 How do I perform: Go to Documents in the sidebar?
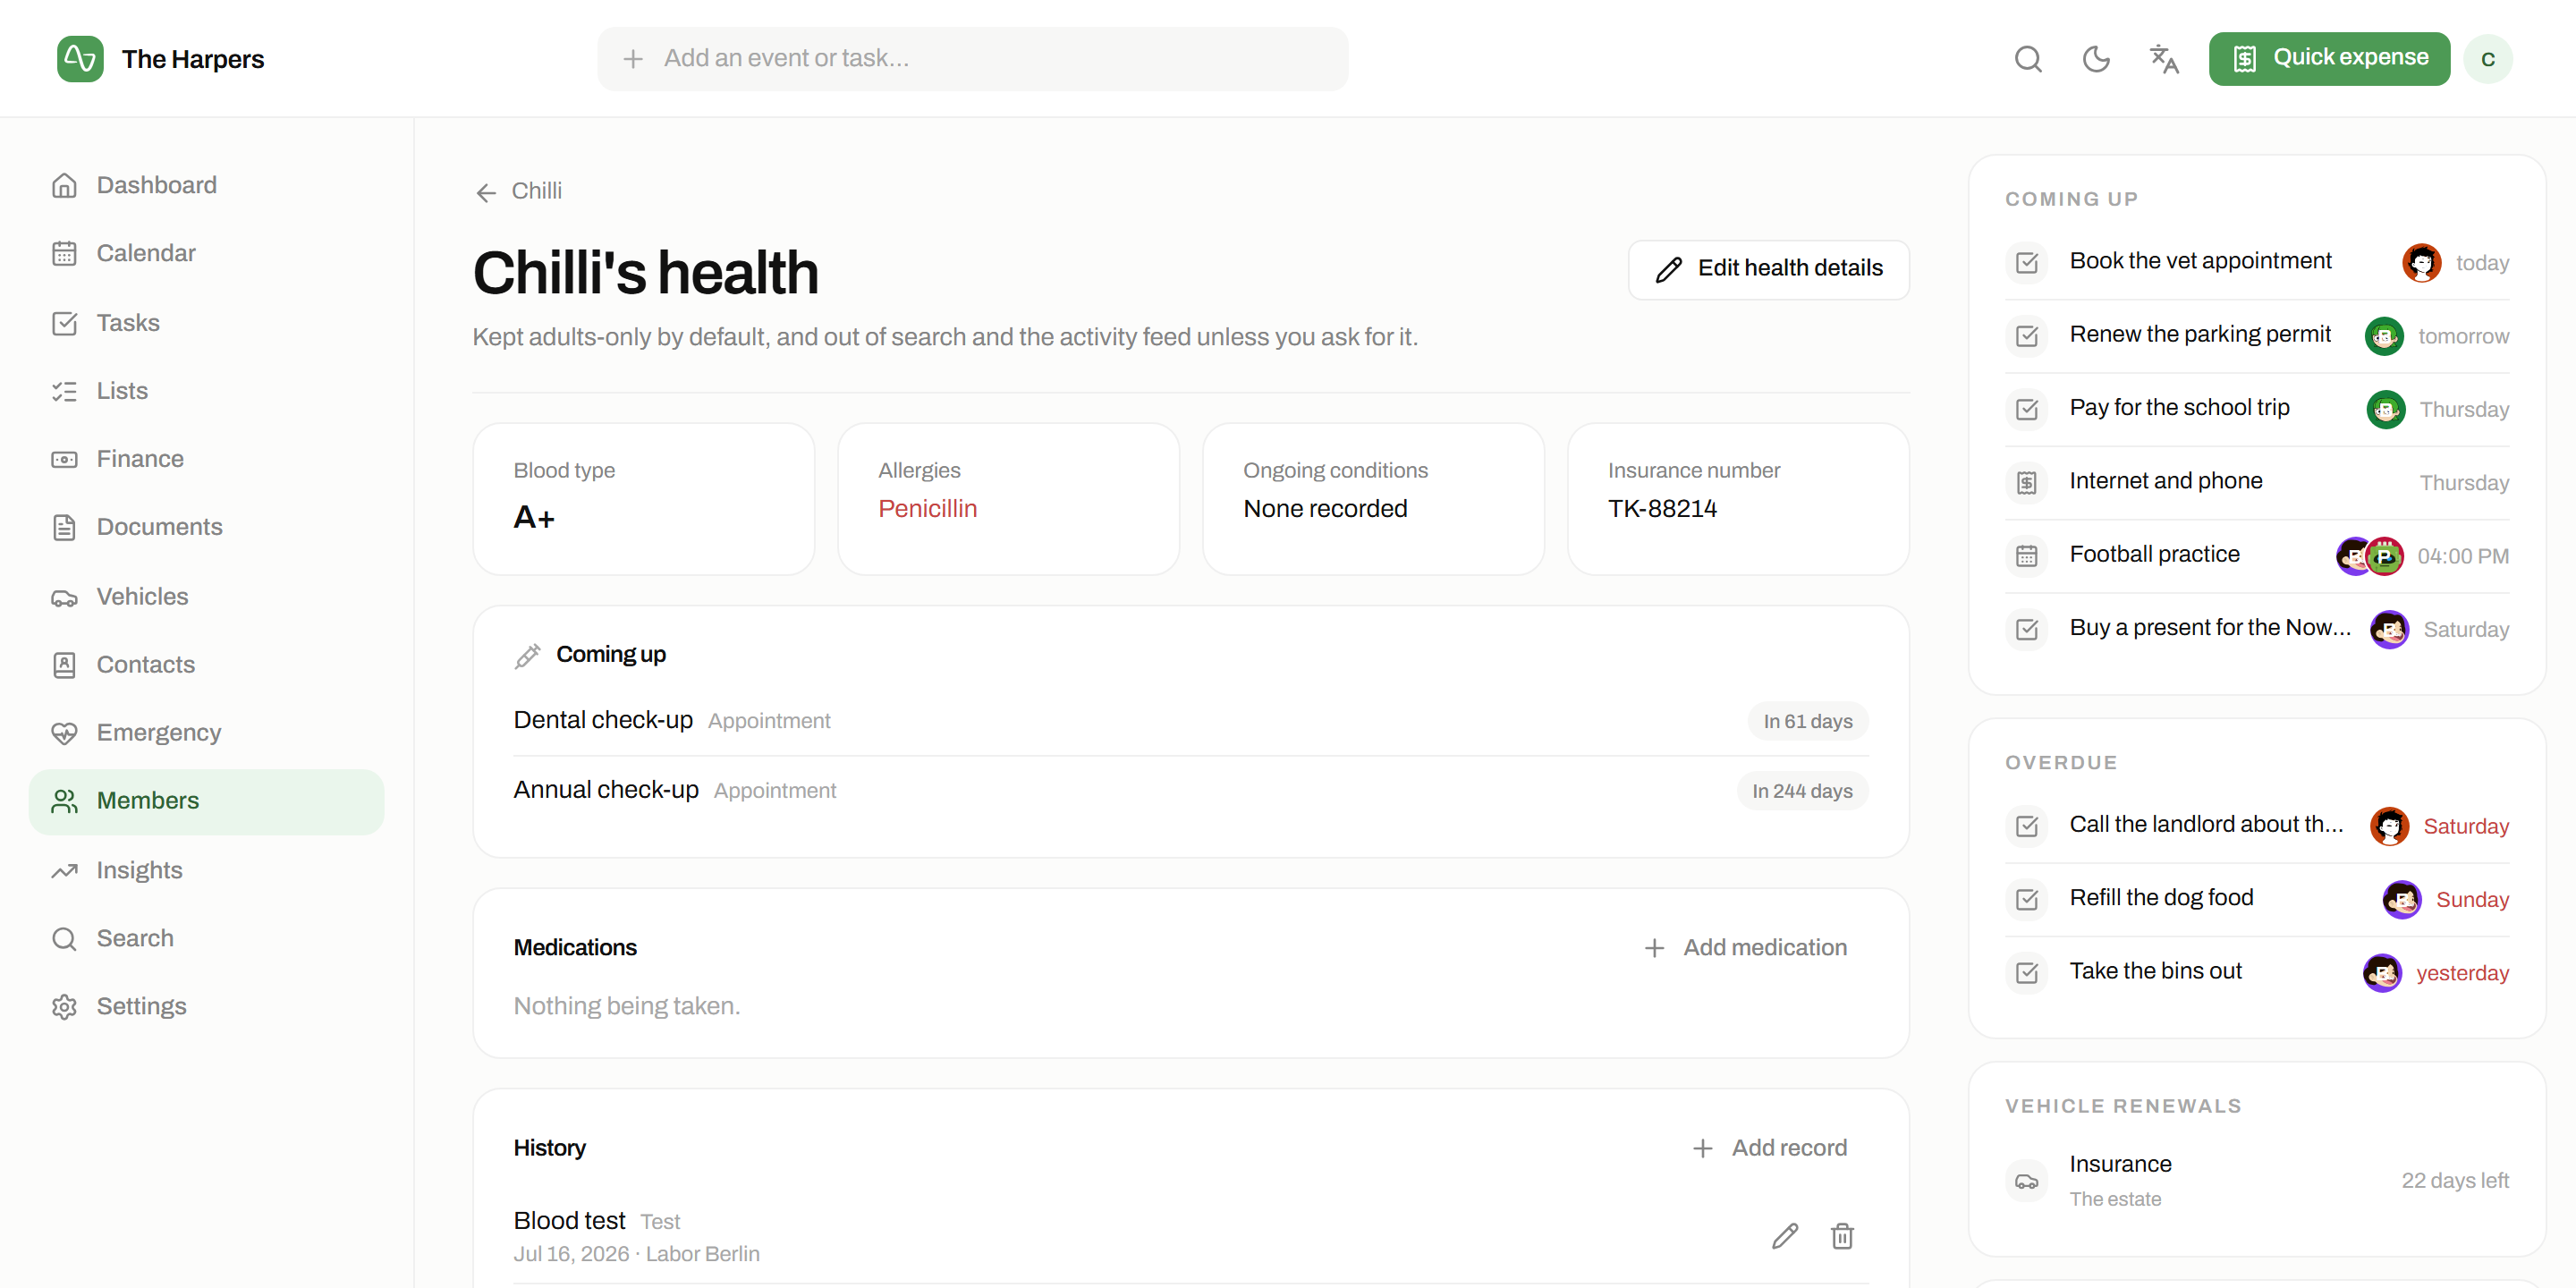click(x=206, y=527)
